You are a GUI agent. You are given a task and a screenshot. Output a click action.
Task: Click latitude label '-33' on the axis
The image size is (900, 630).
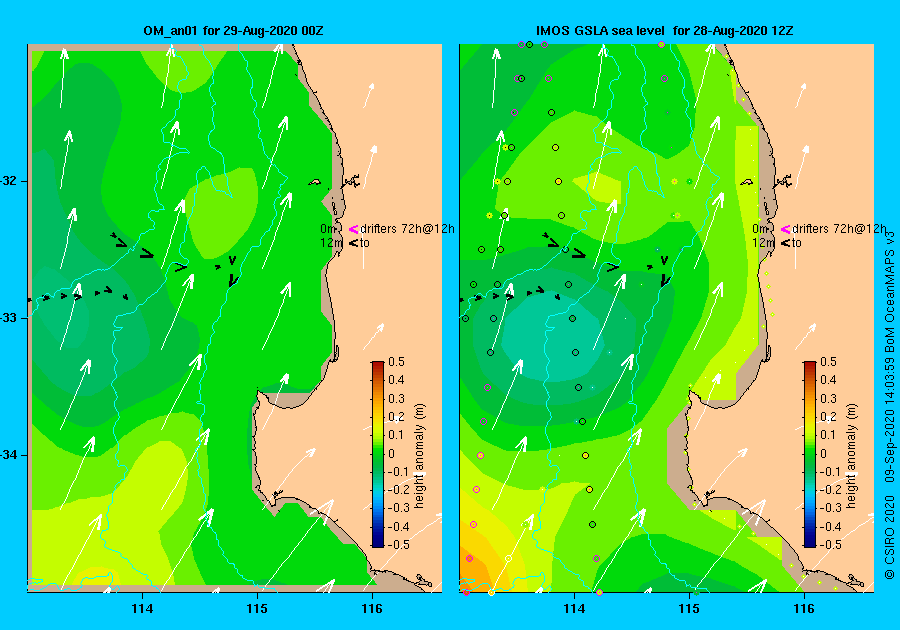[x=9, y=318]
